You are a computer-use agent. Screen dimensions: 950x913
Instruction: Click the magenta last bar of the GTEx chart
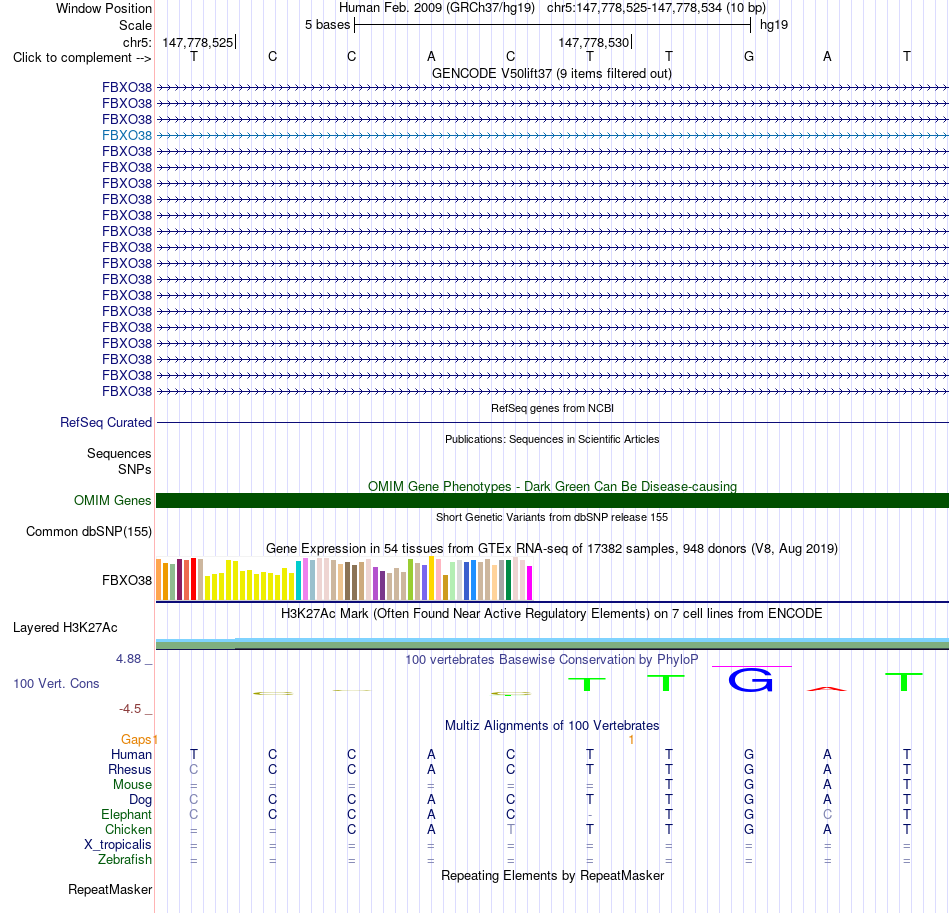coord(530,583)
